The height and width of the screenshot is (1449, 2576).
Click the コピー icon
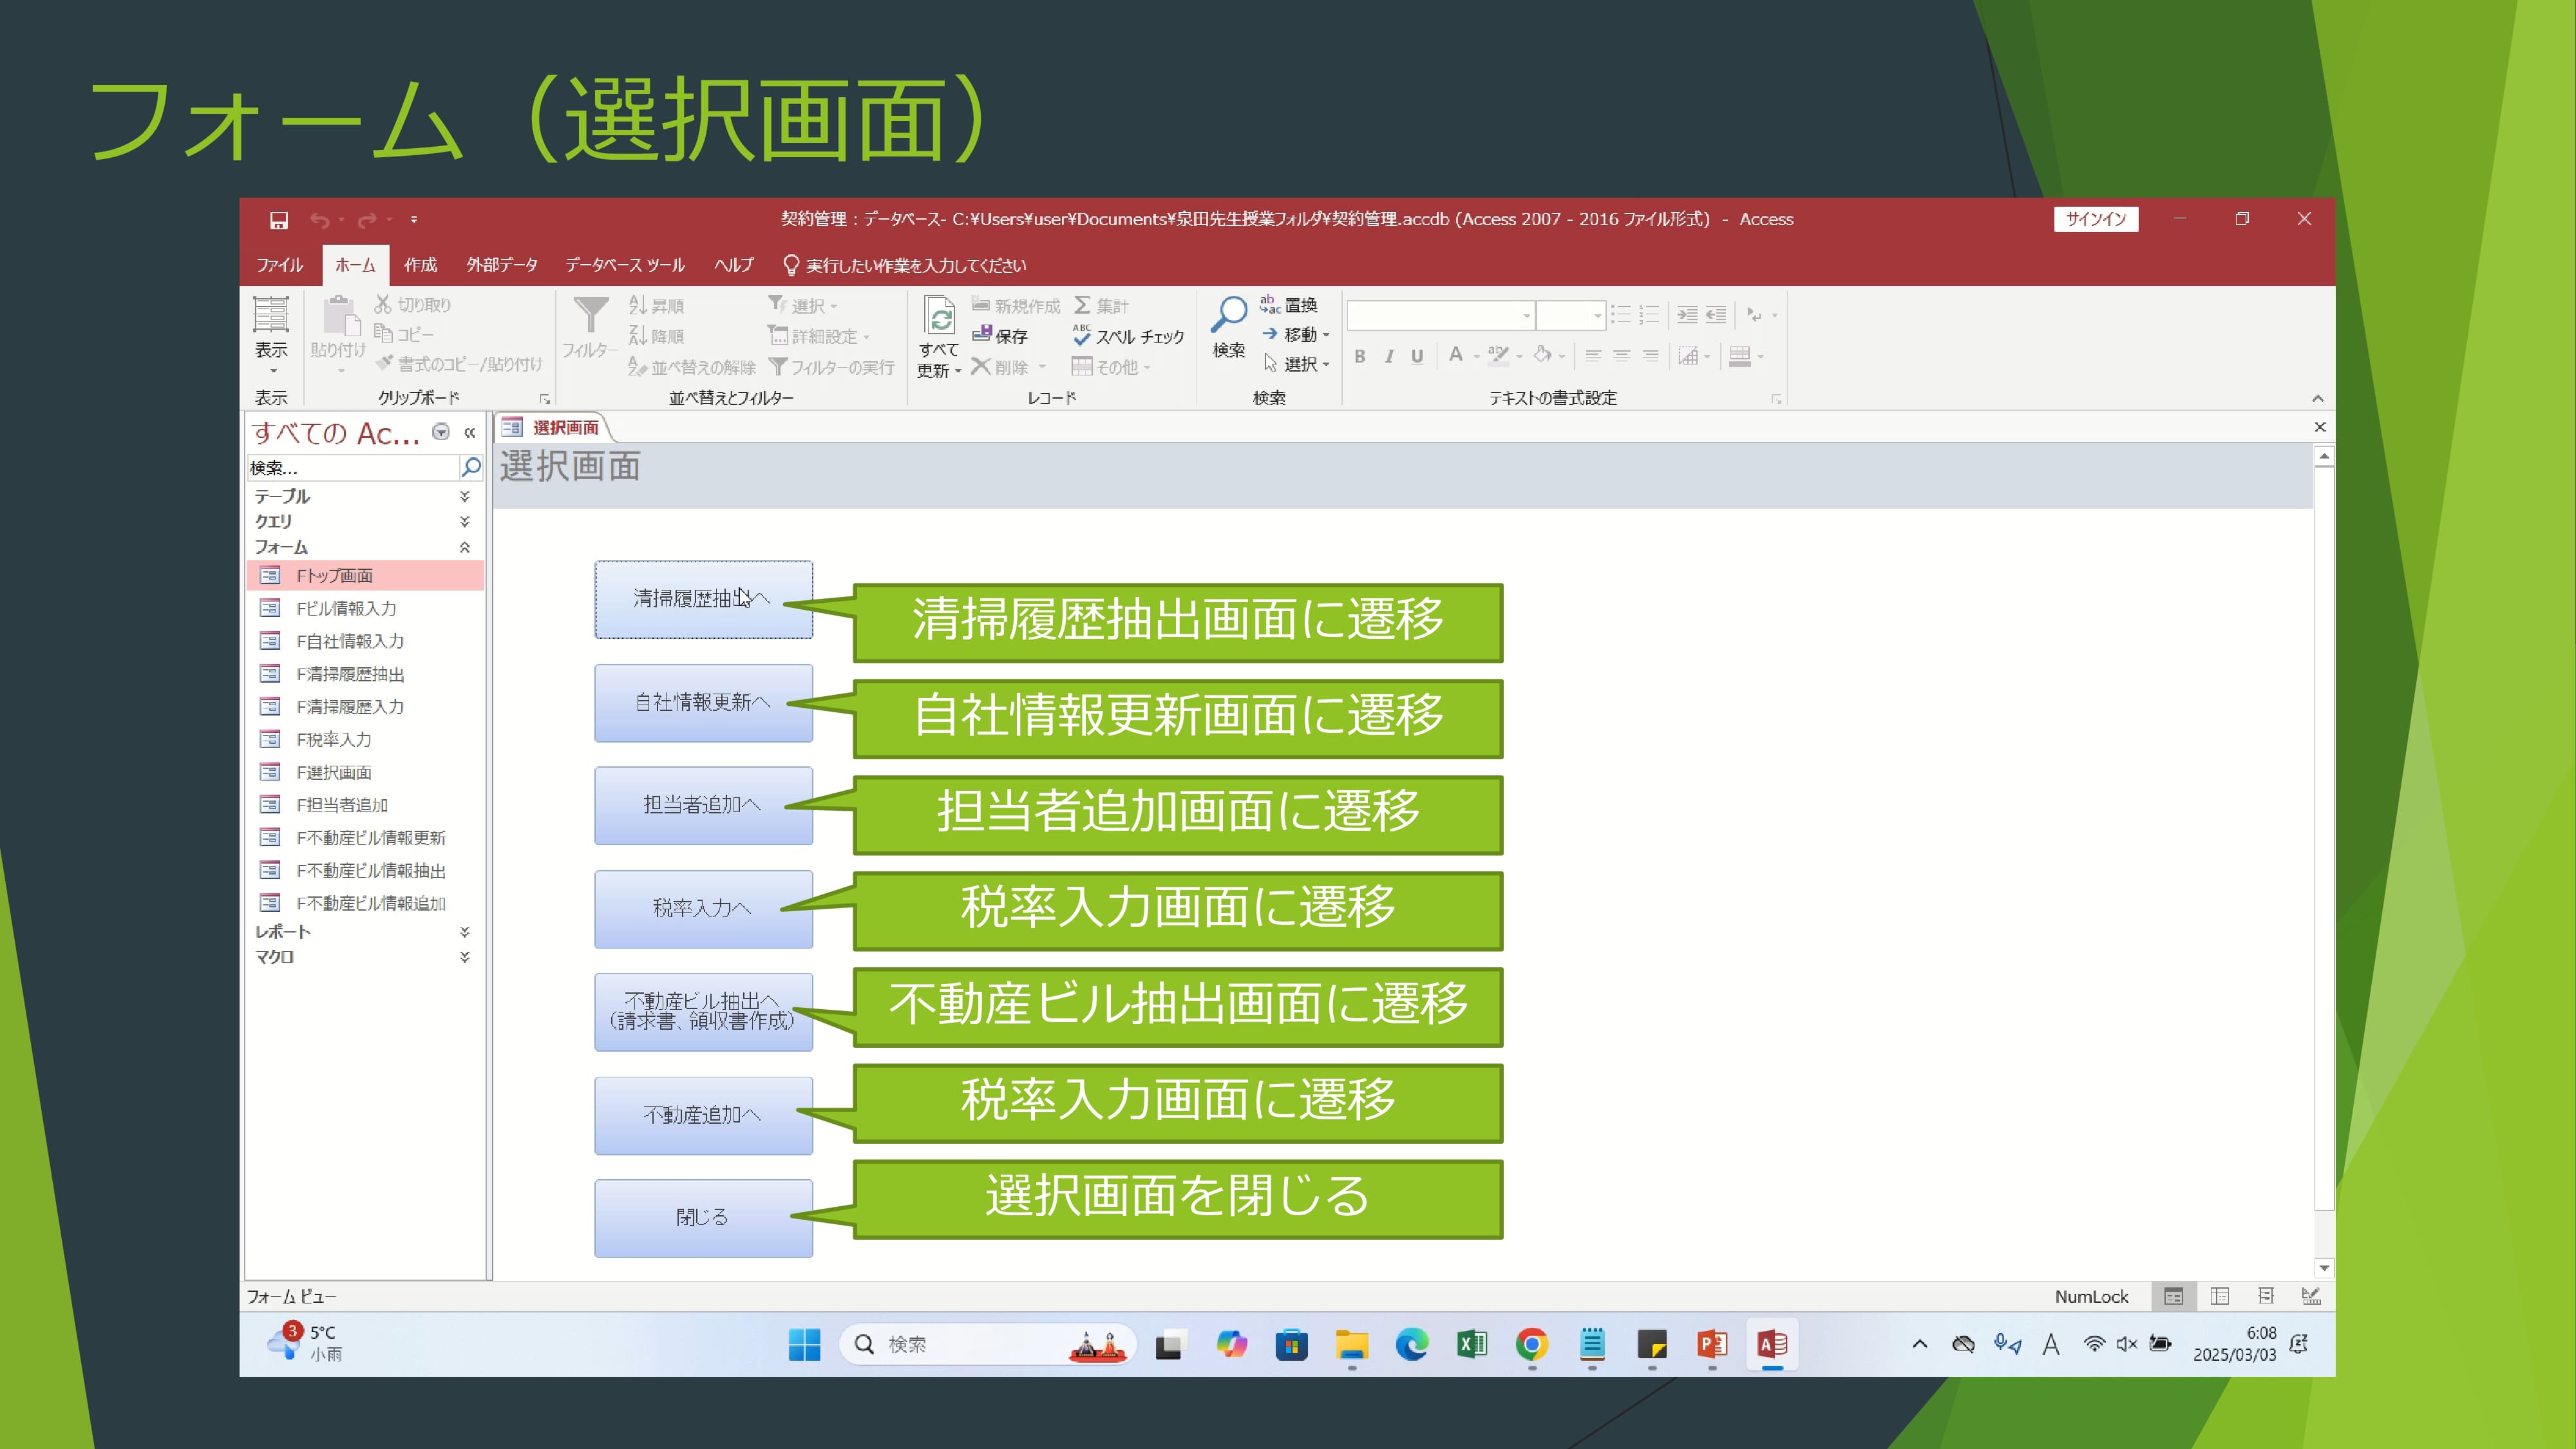[x=383, y=333]
